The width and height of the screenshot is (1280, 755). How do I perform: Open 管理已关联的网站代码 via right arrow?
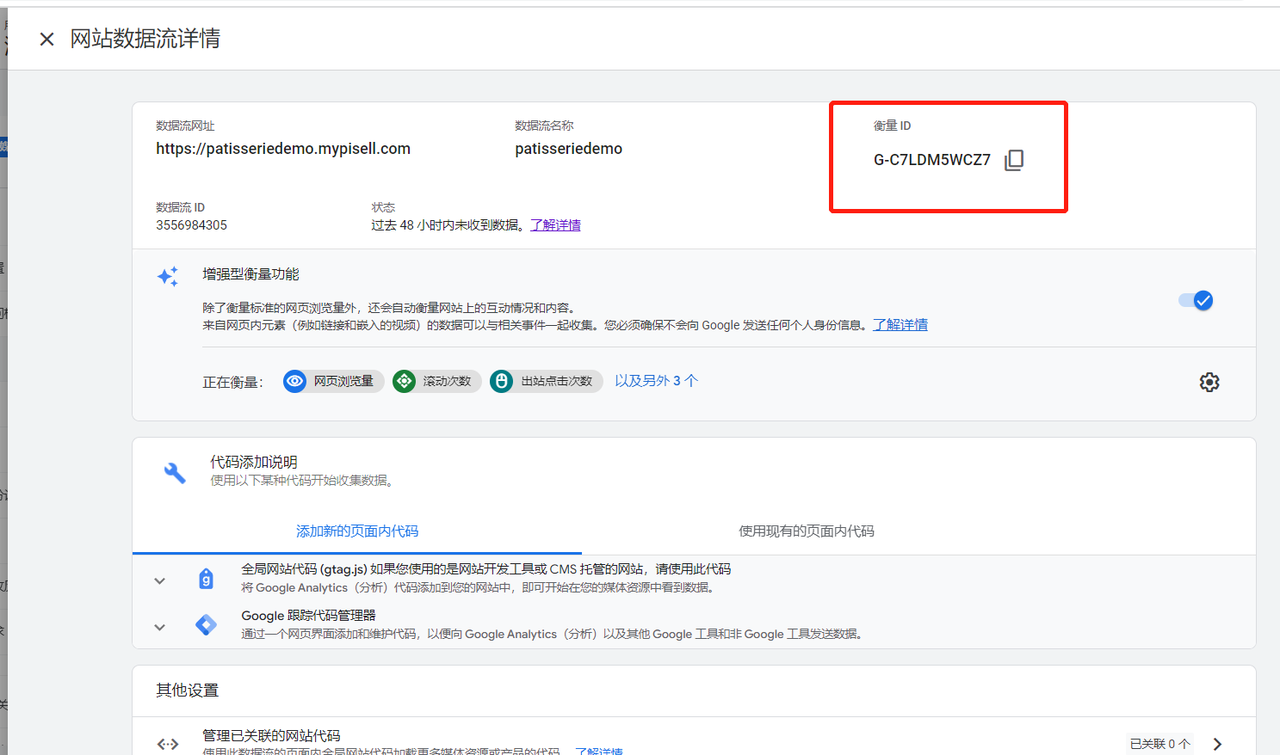click(x=1217, y=744)
